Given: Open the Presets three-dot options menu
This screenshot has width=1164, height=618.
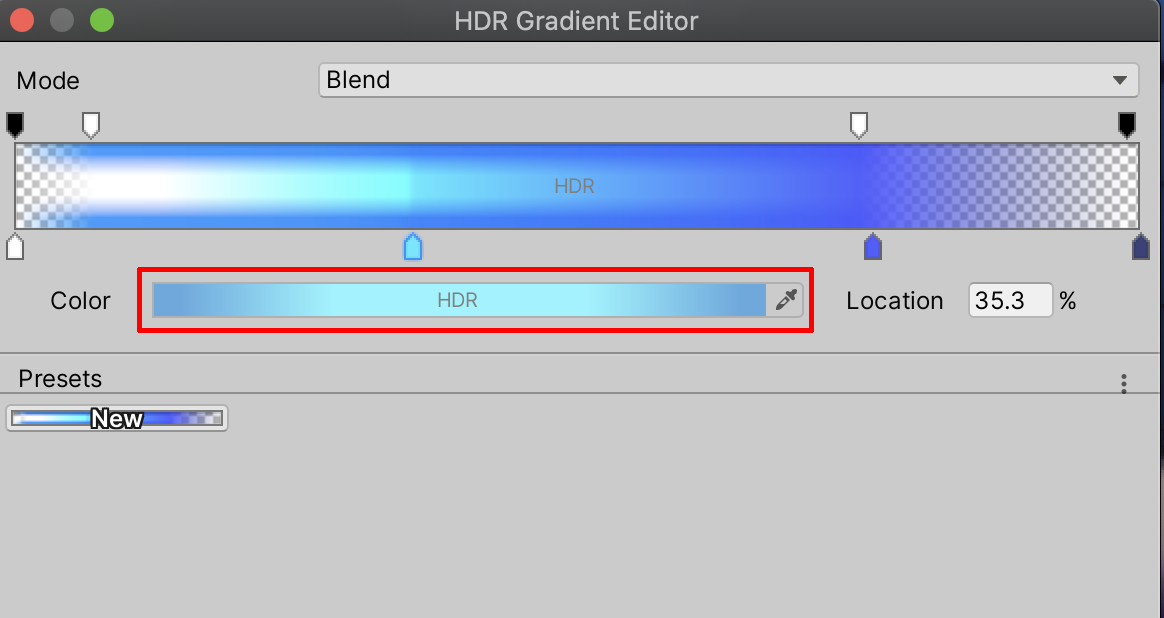Looking at the screenshot, I should pos(1124,383).
